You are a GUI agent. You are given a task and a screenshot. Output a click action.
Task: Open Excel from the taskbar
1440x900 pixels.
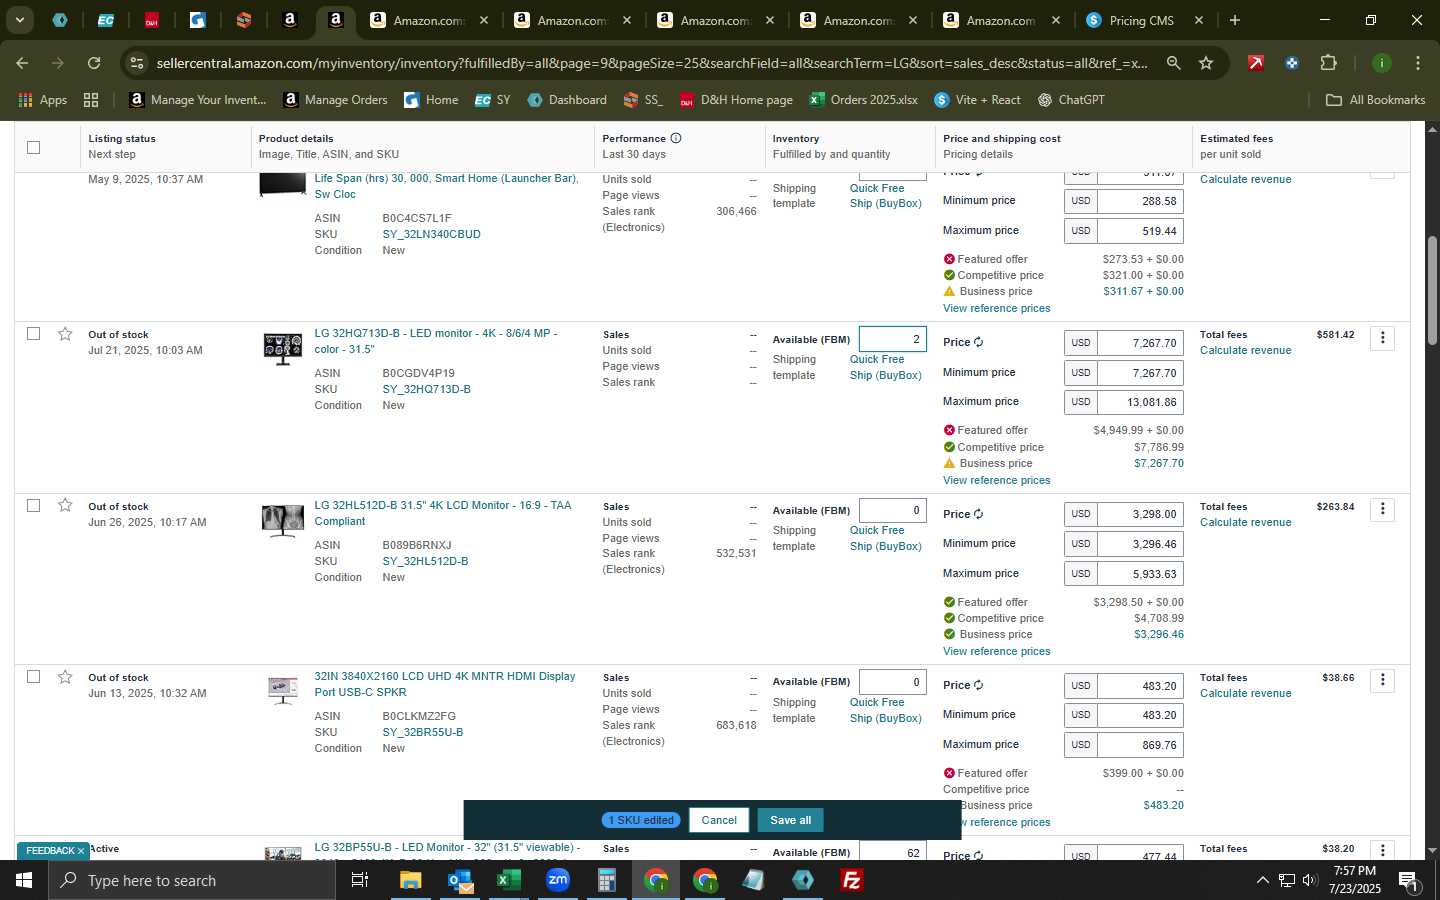coord(508,880)
